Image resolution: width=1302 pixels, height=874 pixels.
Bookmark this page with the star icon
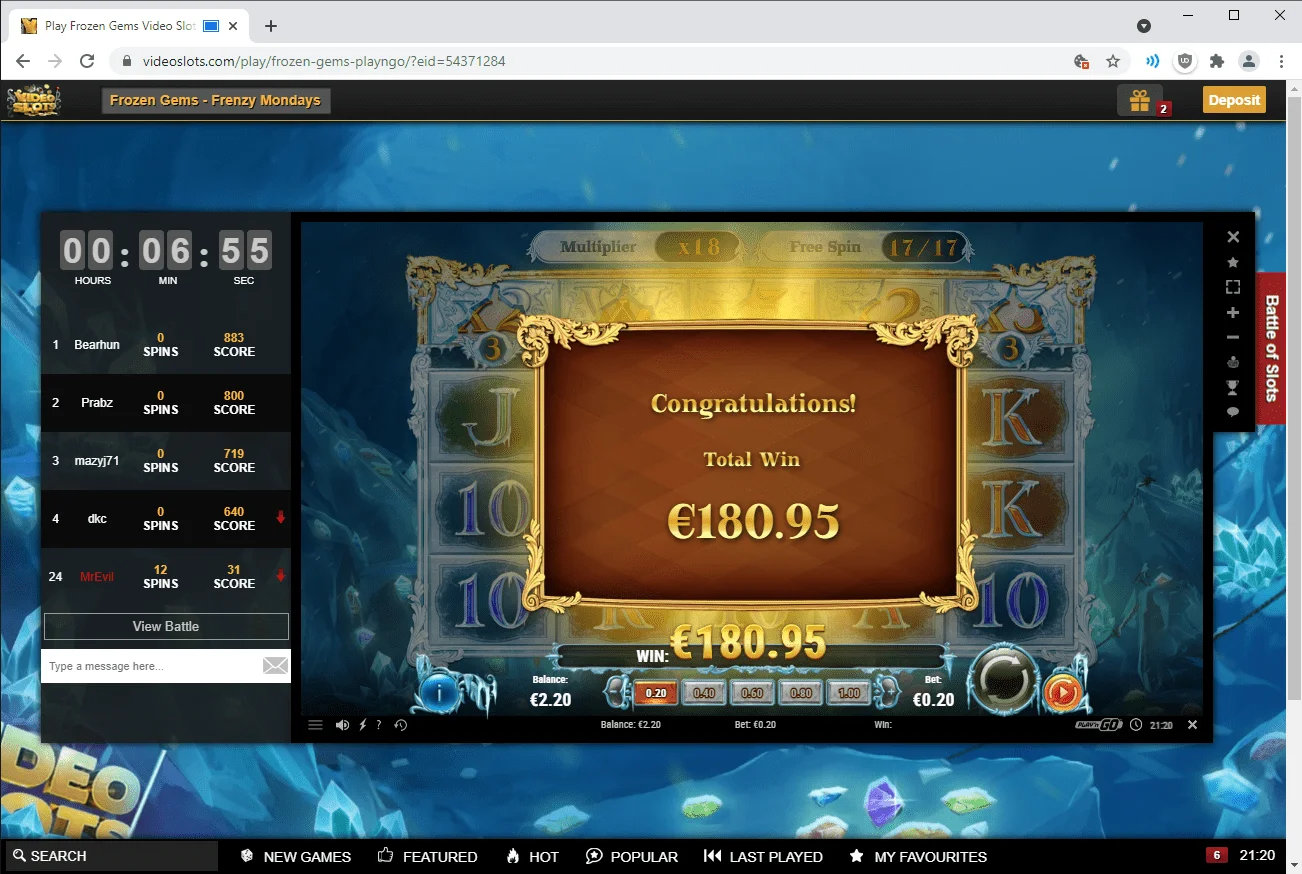[x=1113, y=61]
